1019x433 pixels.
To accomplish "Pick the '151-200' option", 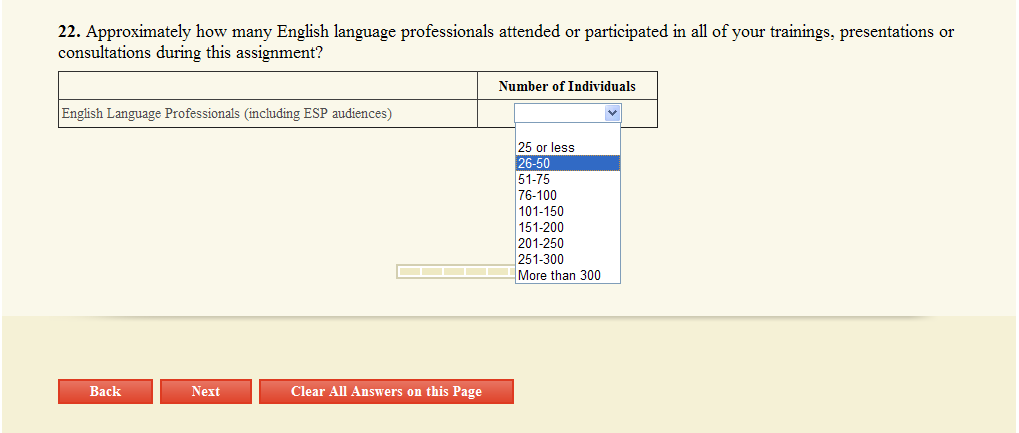I will (568, 228).
